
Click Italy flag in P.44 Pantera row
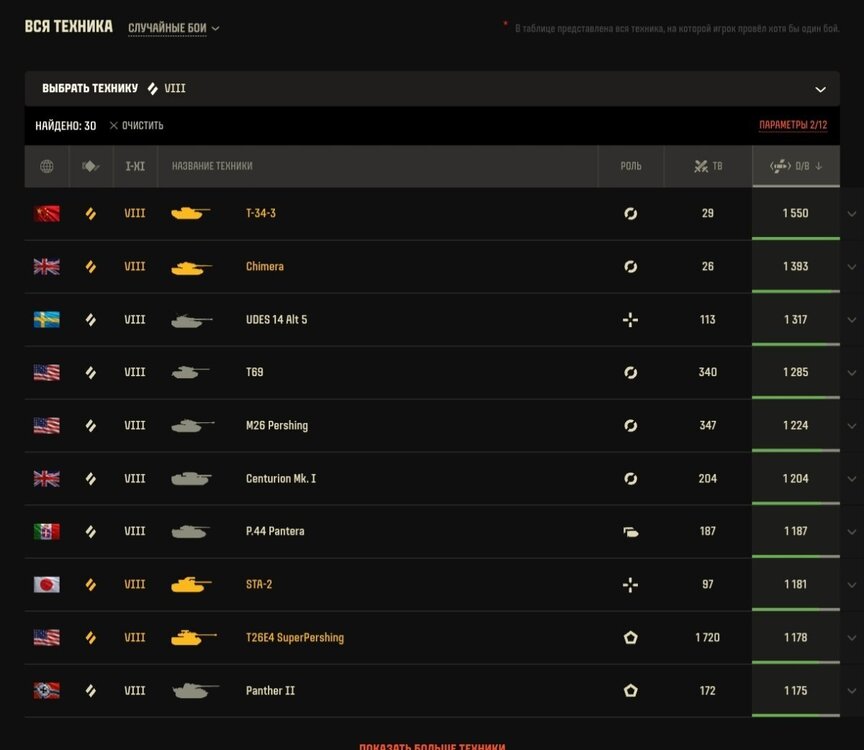click(x=47, y=531)
